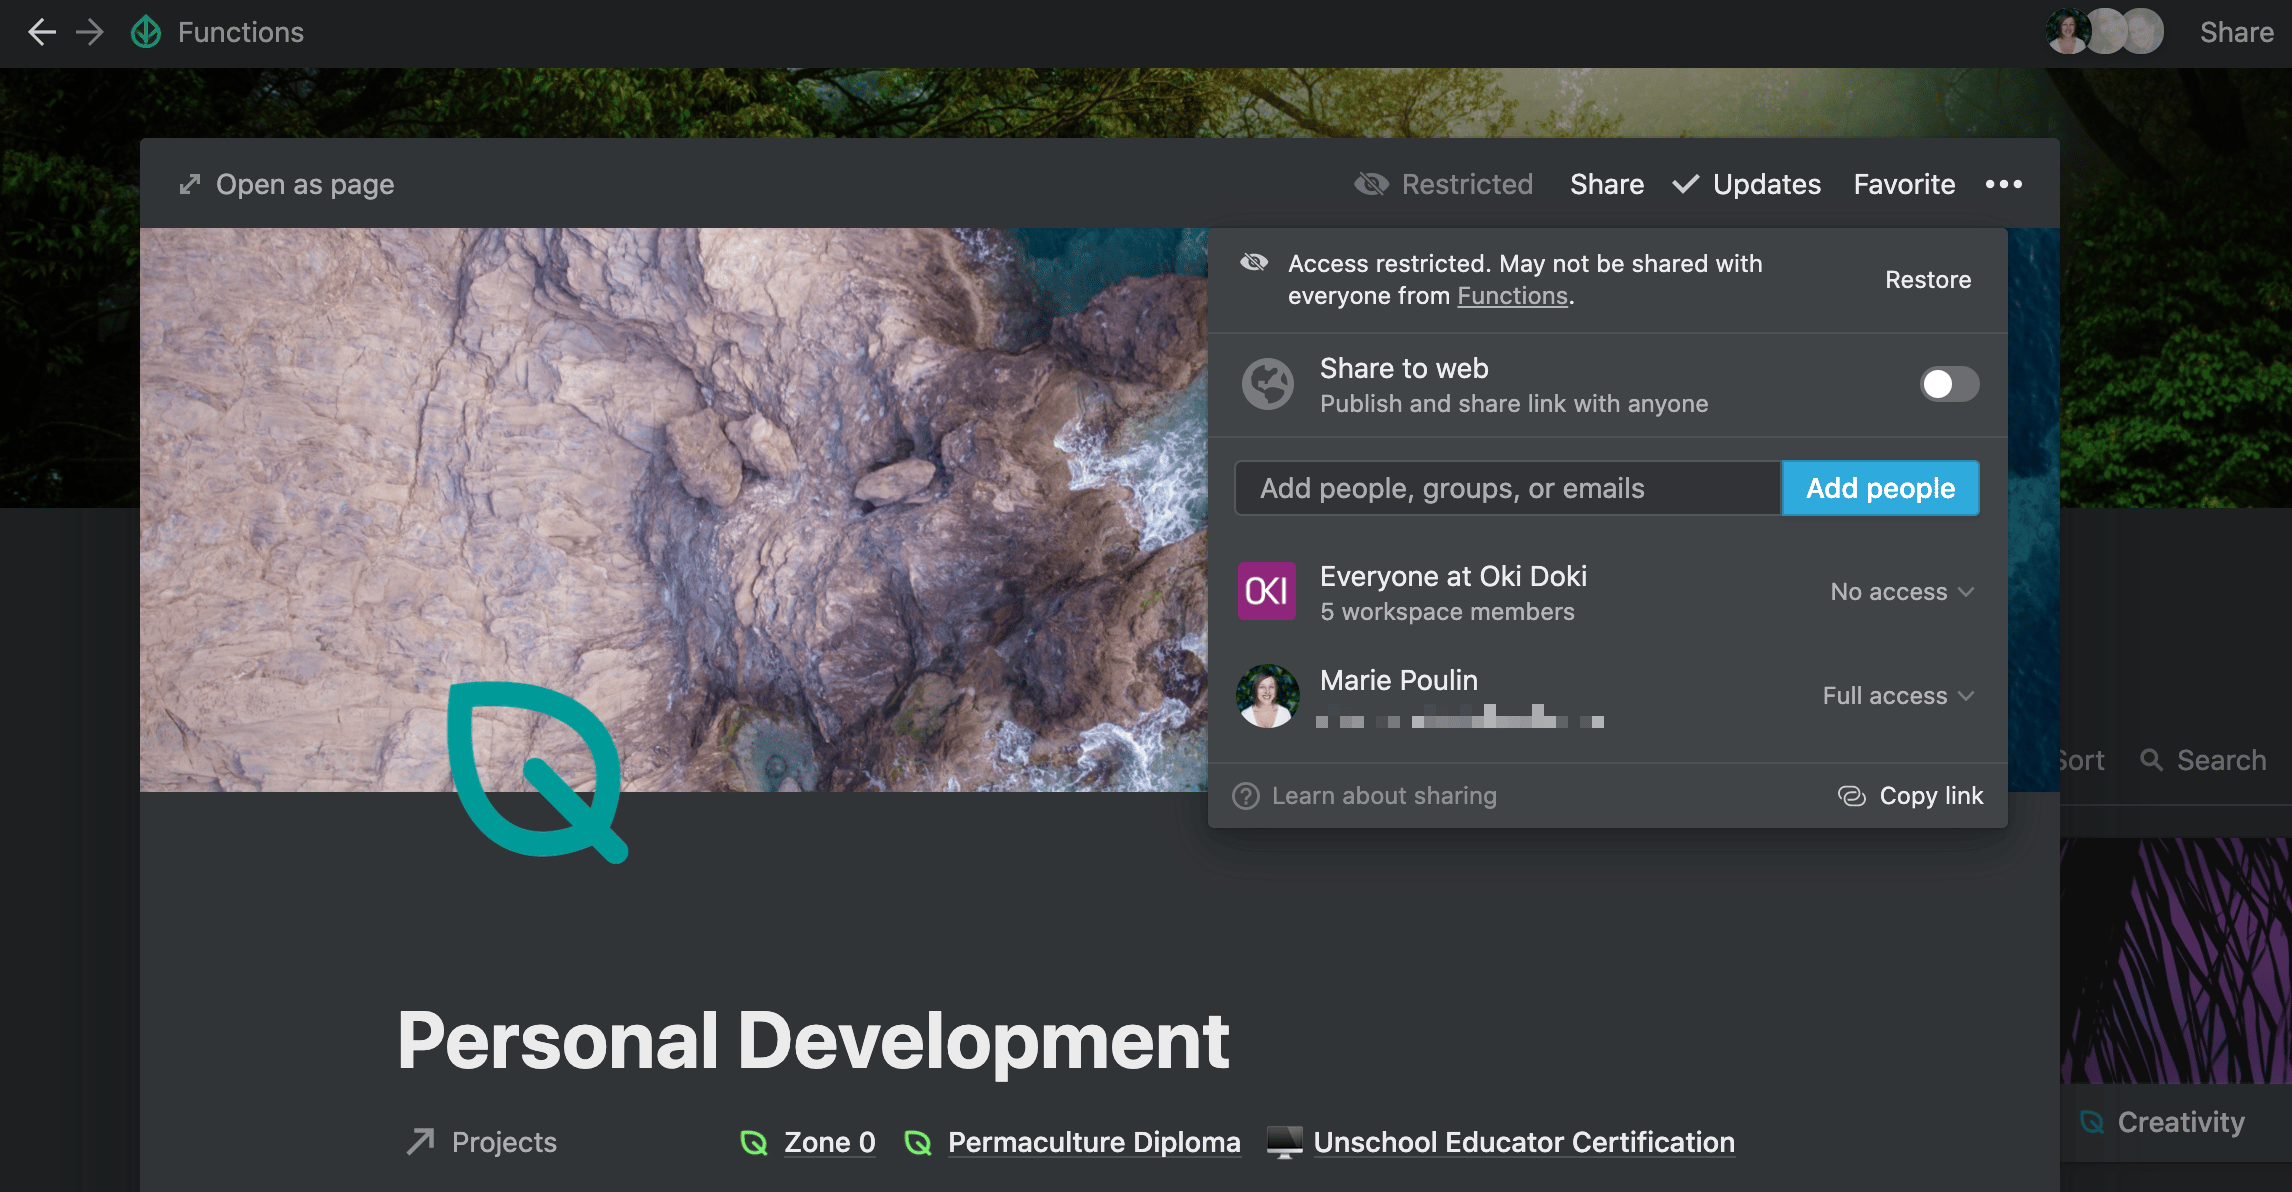Click the teal leaf page icon

(x=537, y=771)
